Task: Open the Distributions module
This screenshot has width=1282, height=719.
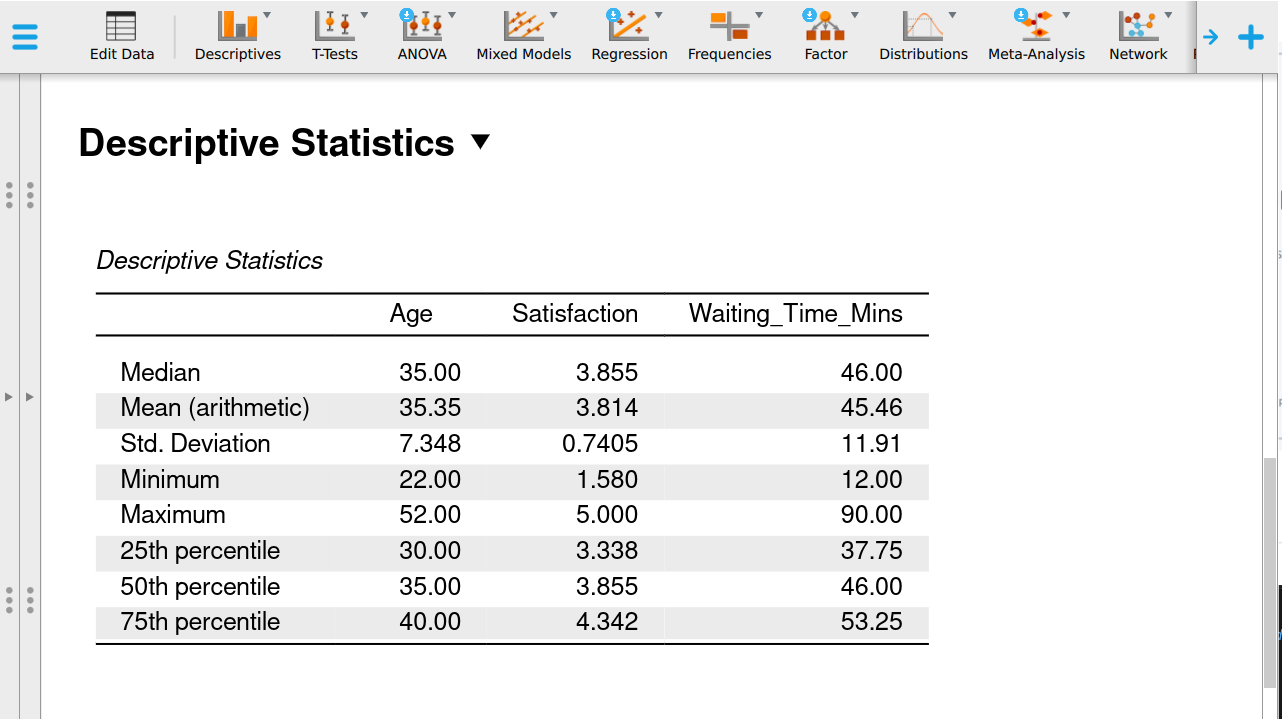Action: (924, 38)
